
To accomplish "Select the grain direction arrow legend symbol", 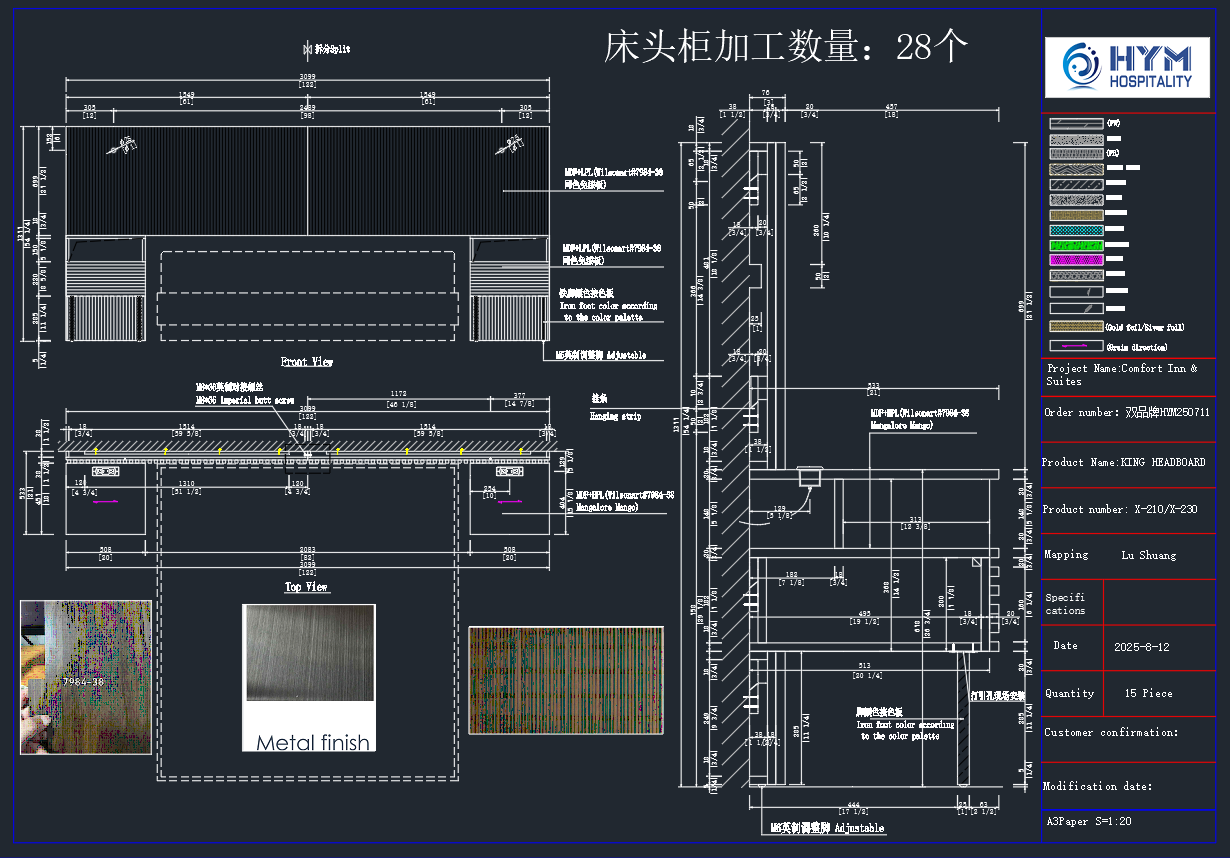I will [1075, 346].
